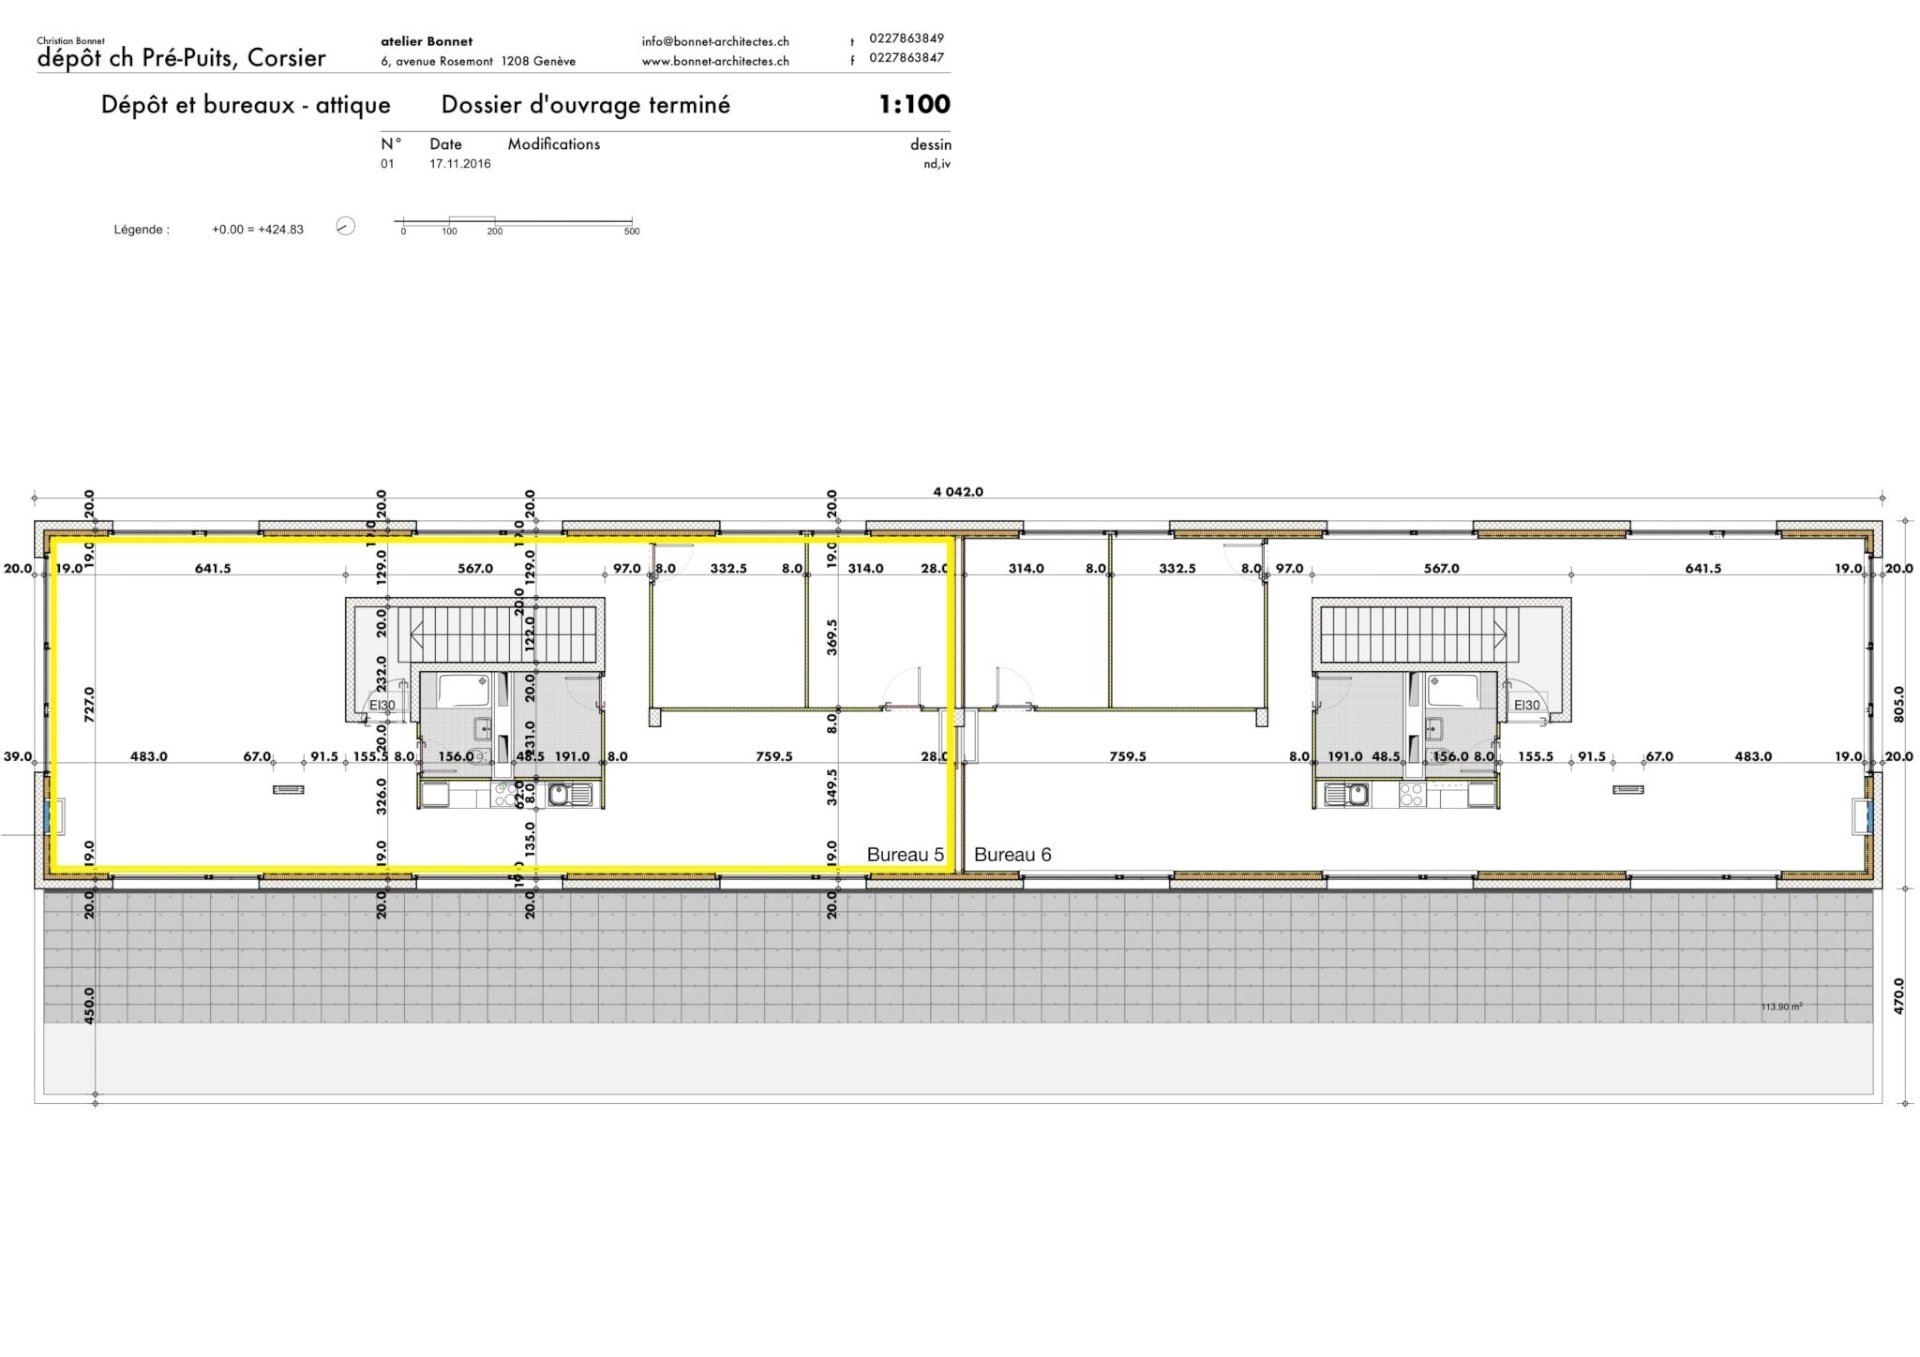Select the Bureau 6 room label

[1013, 854]
